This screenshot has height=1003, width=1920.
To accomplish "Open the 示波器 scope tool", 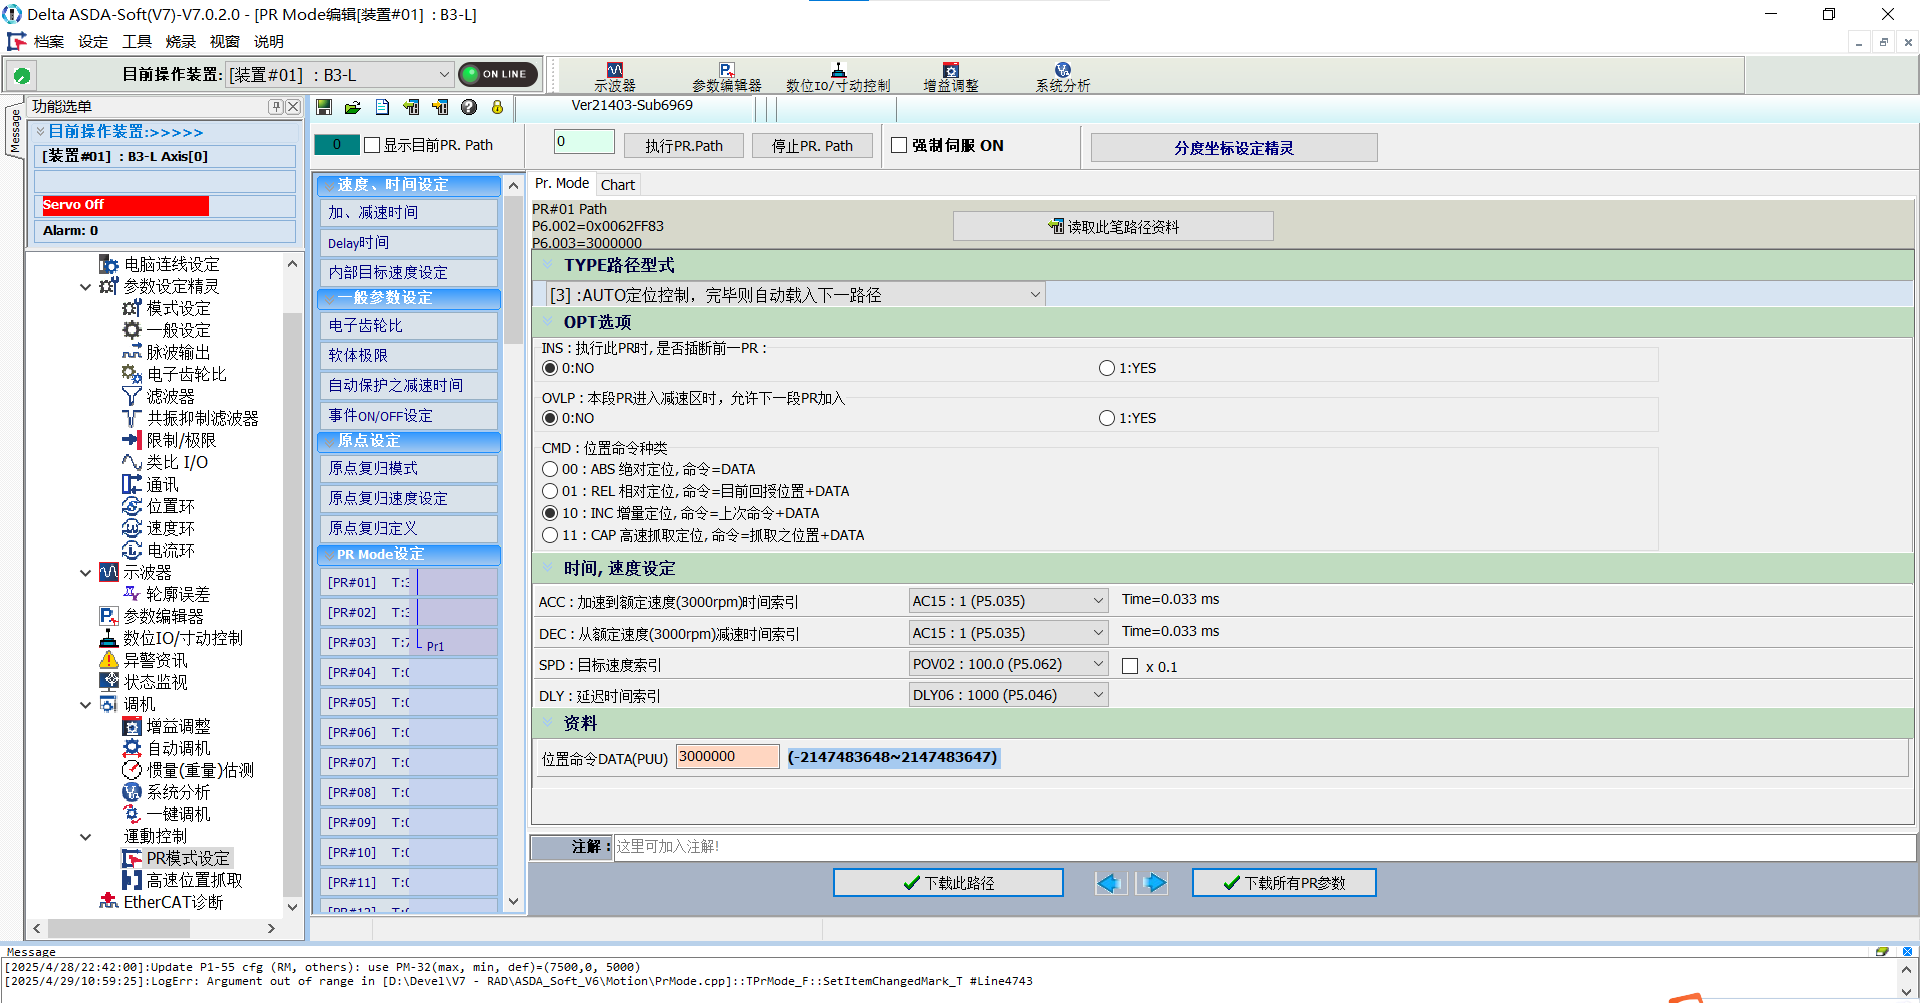I will tap(613, 76).
